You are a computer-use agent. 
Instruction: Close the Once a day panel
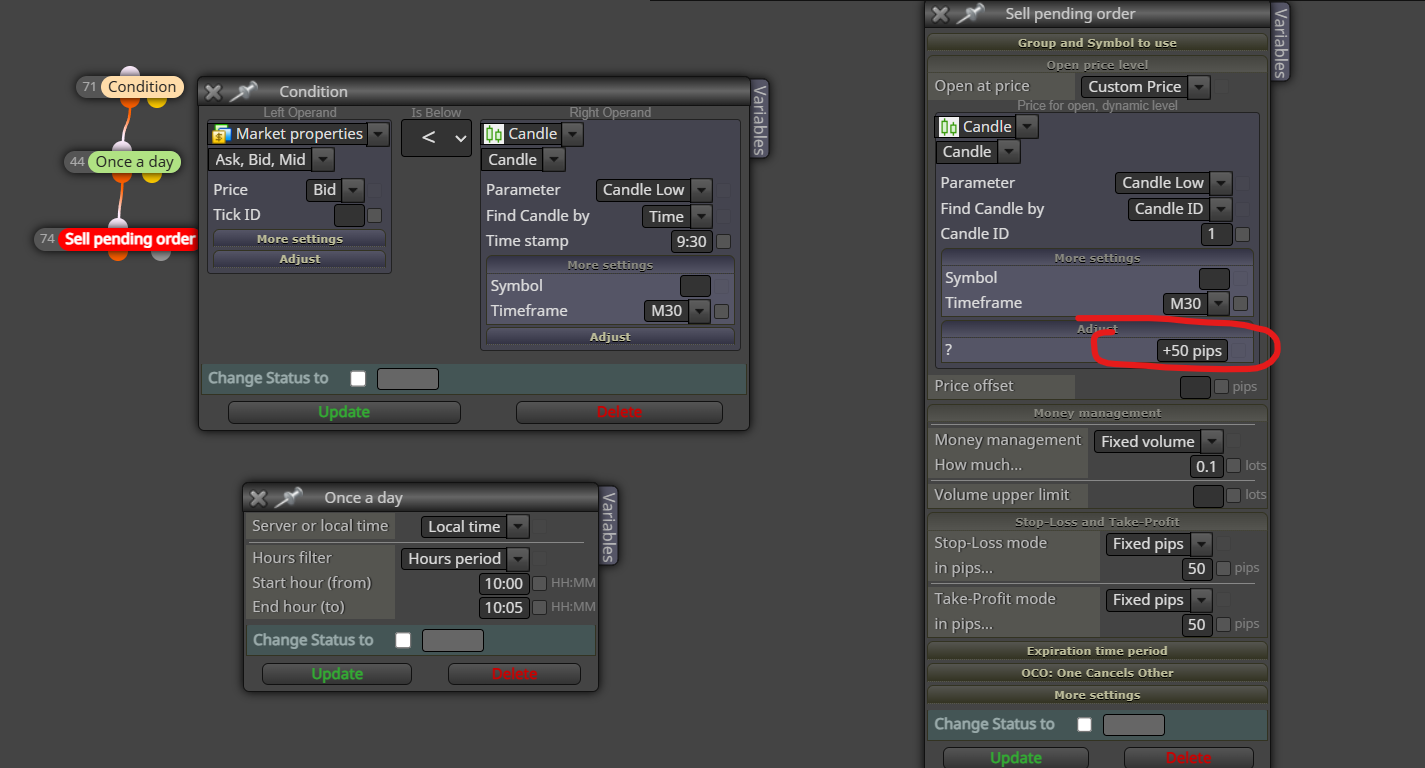pos(258,498)
